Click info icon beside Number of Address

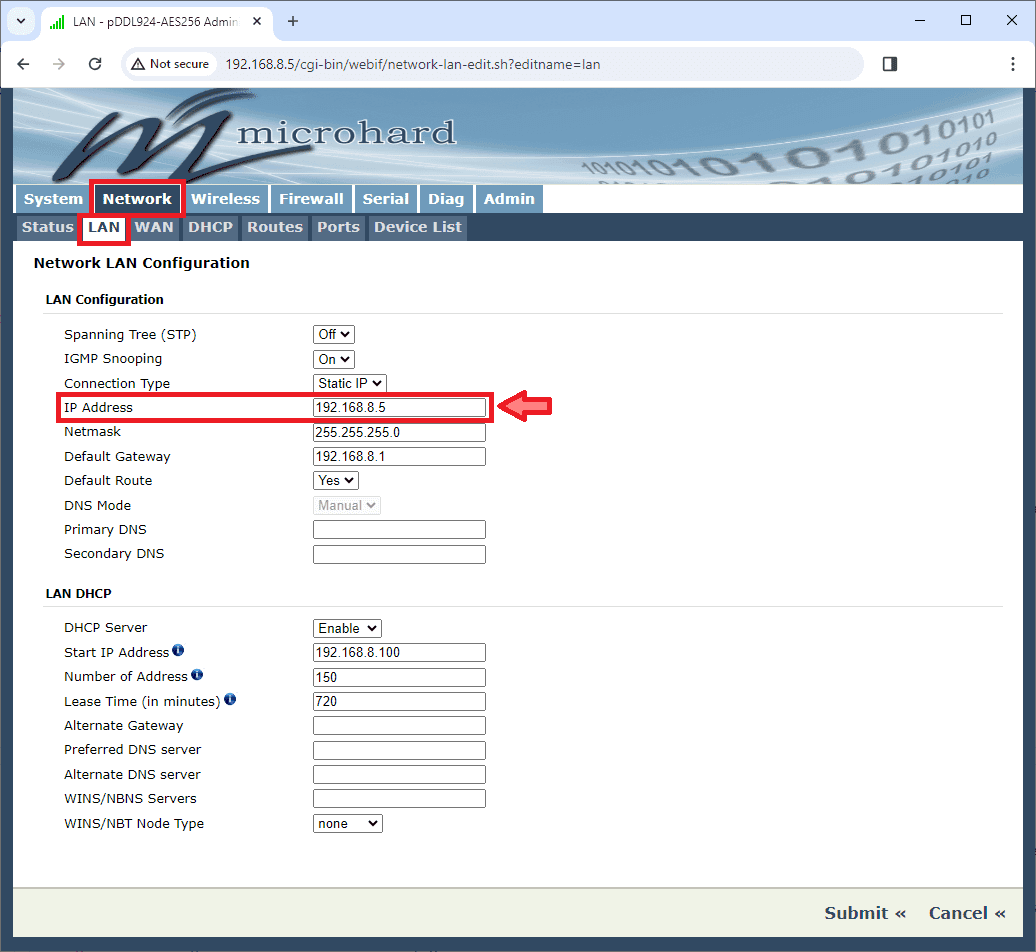[197, 676]
